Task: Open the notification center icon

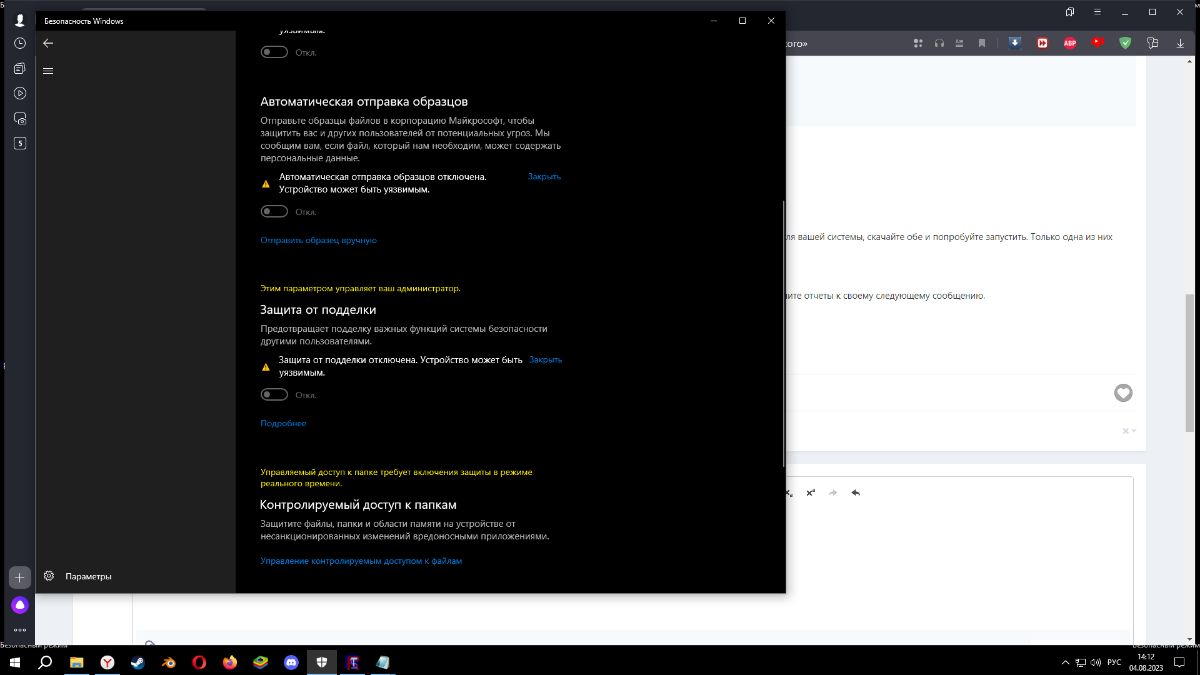Action: pyautogui.click(x=1179, y=662)
